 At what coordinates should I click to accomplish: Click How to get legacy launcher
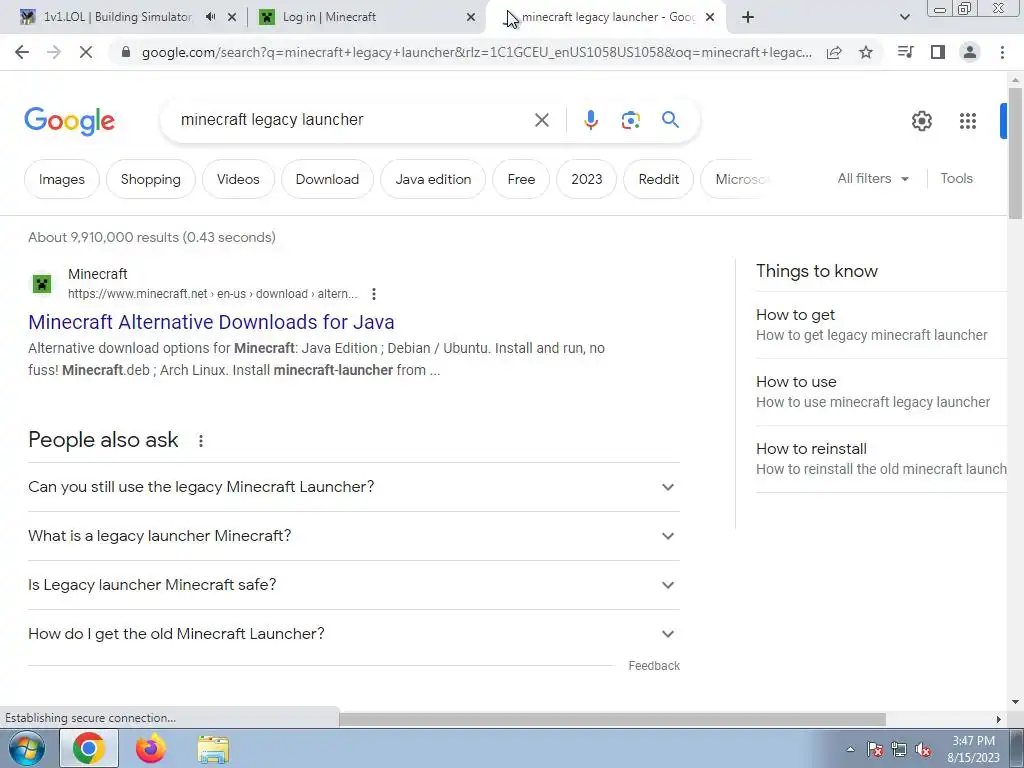tap(880, 325)
